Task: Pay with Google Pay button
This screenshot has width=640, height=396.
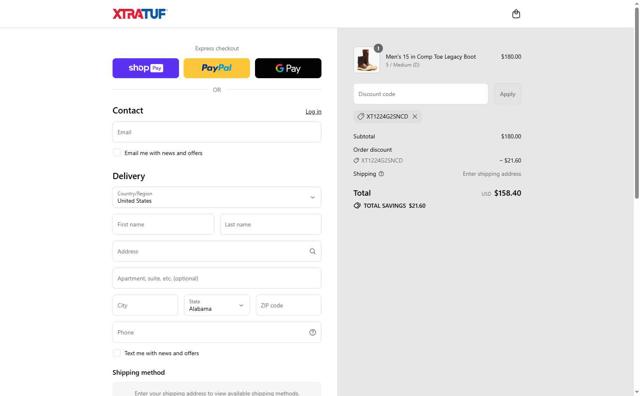Action: 288,68
